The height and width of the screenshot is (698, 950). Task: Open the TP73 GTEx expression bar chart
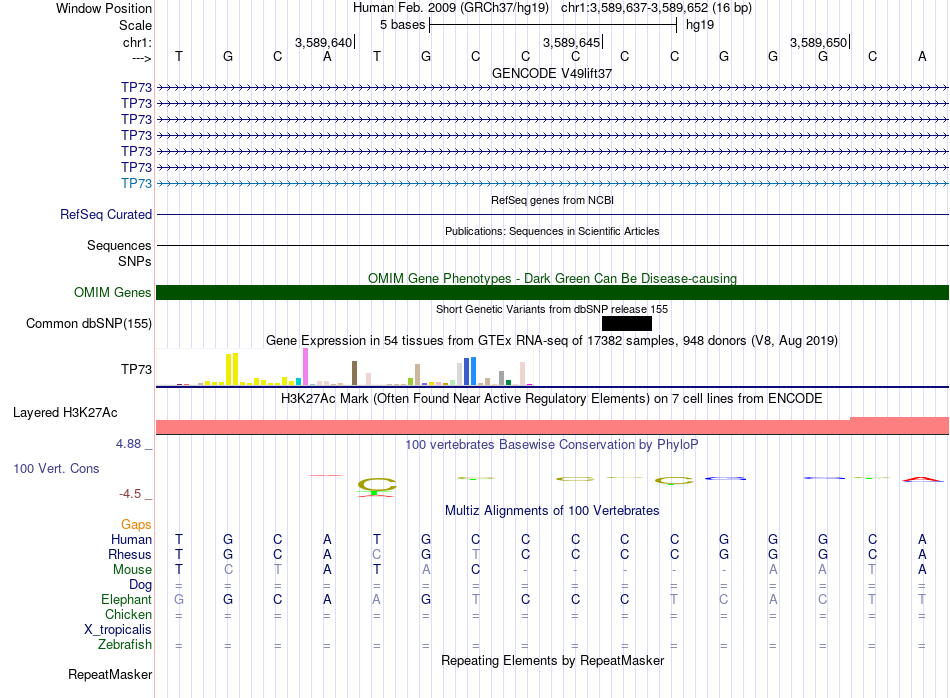tap(344, 367)
